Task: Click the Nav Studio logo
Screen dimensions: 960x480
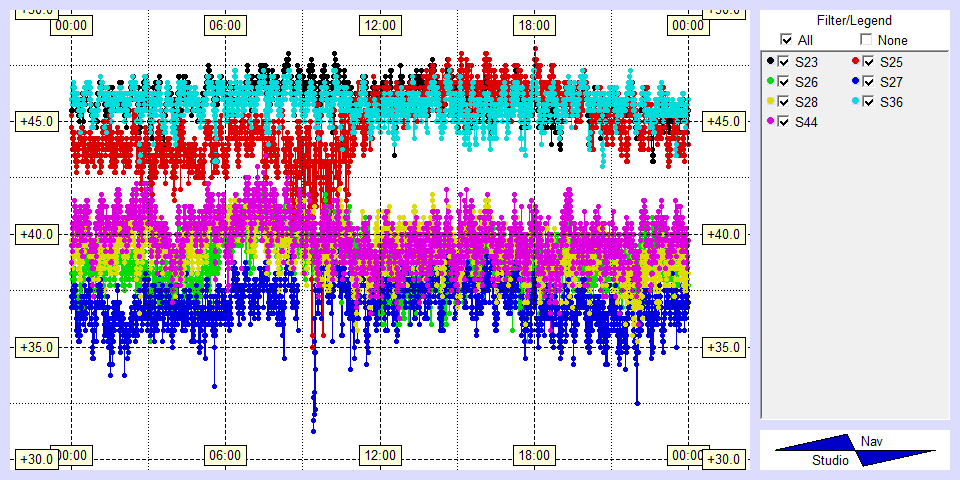Action: (x=855, y=450)
